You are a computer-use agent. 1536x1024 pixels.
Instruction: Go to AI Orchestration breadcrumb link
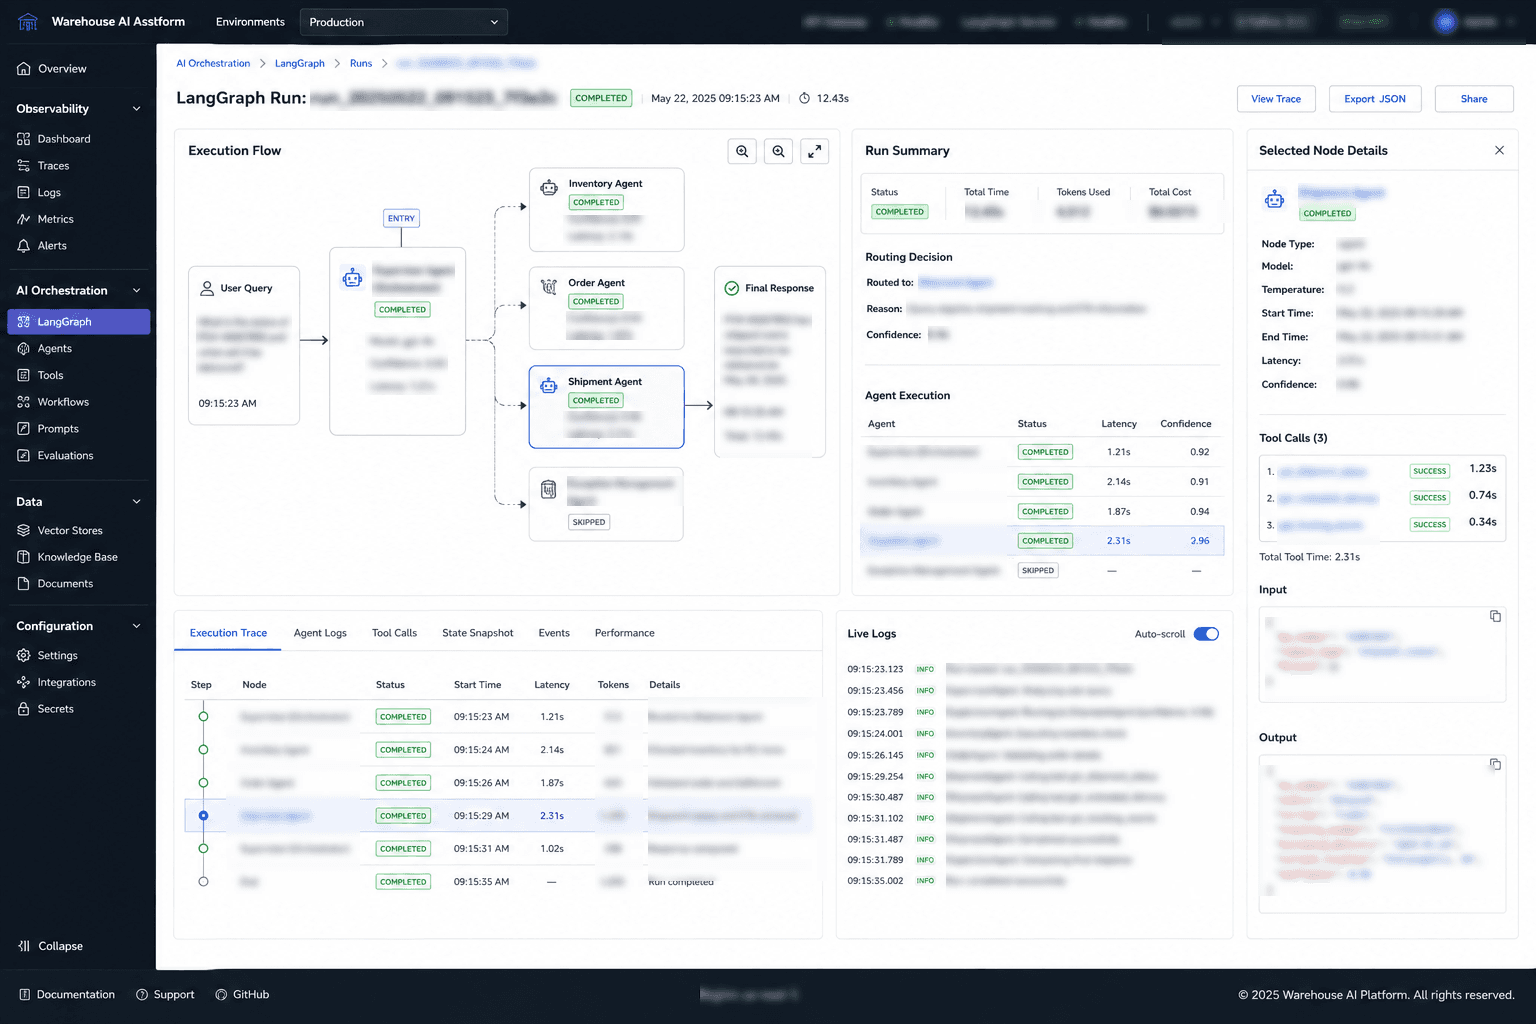[x=213, y=63]
